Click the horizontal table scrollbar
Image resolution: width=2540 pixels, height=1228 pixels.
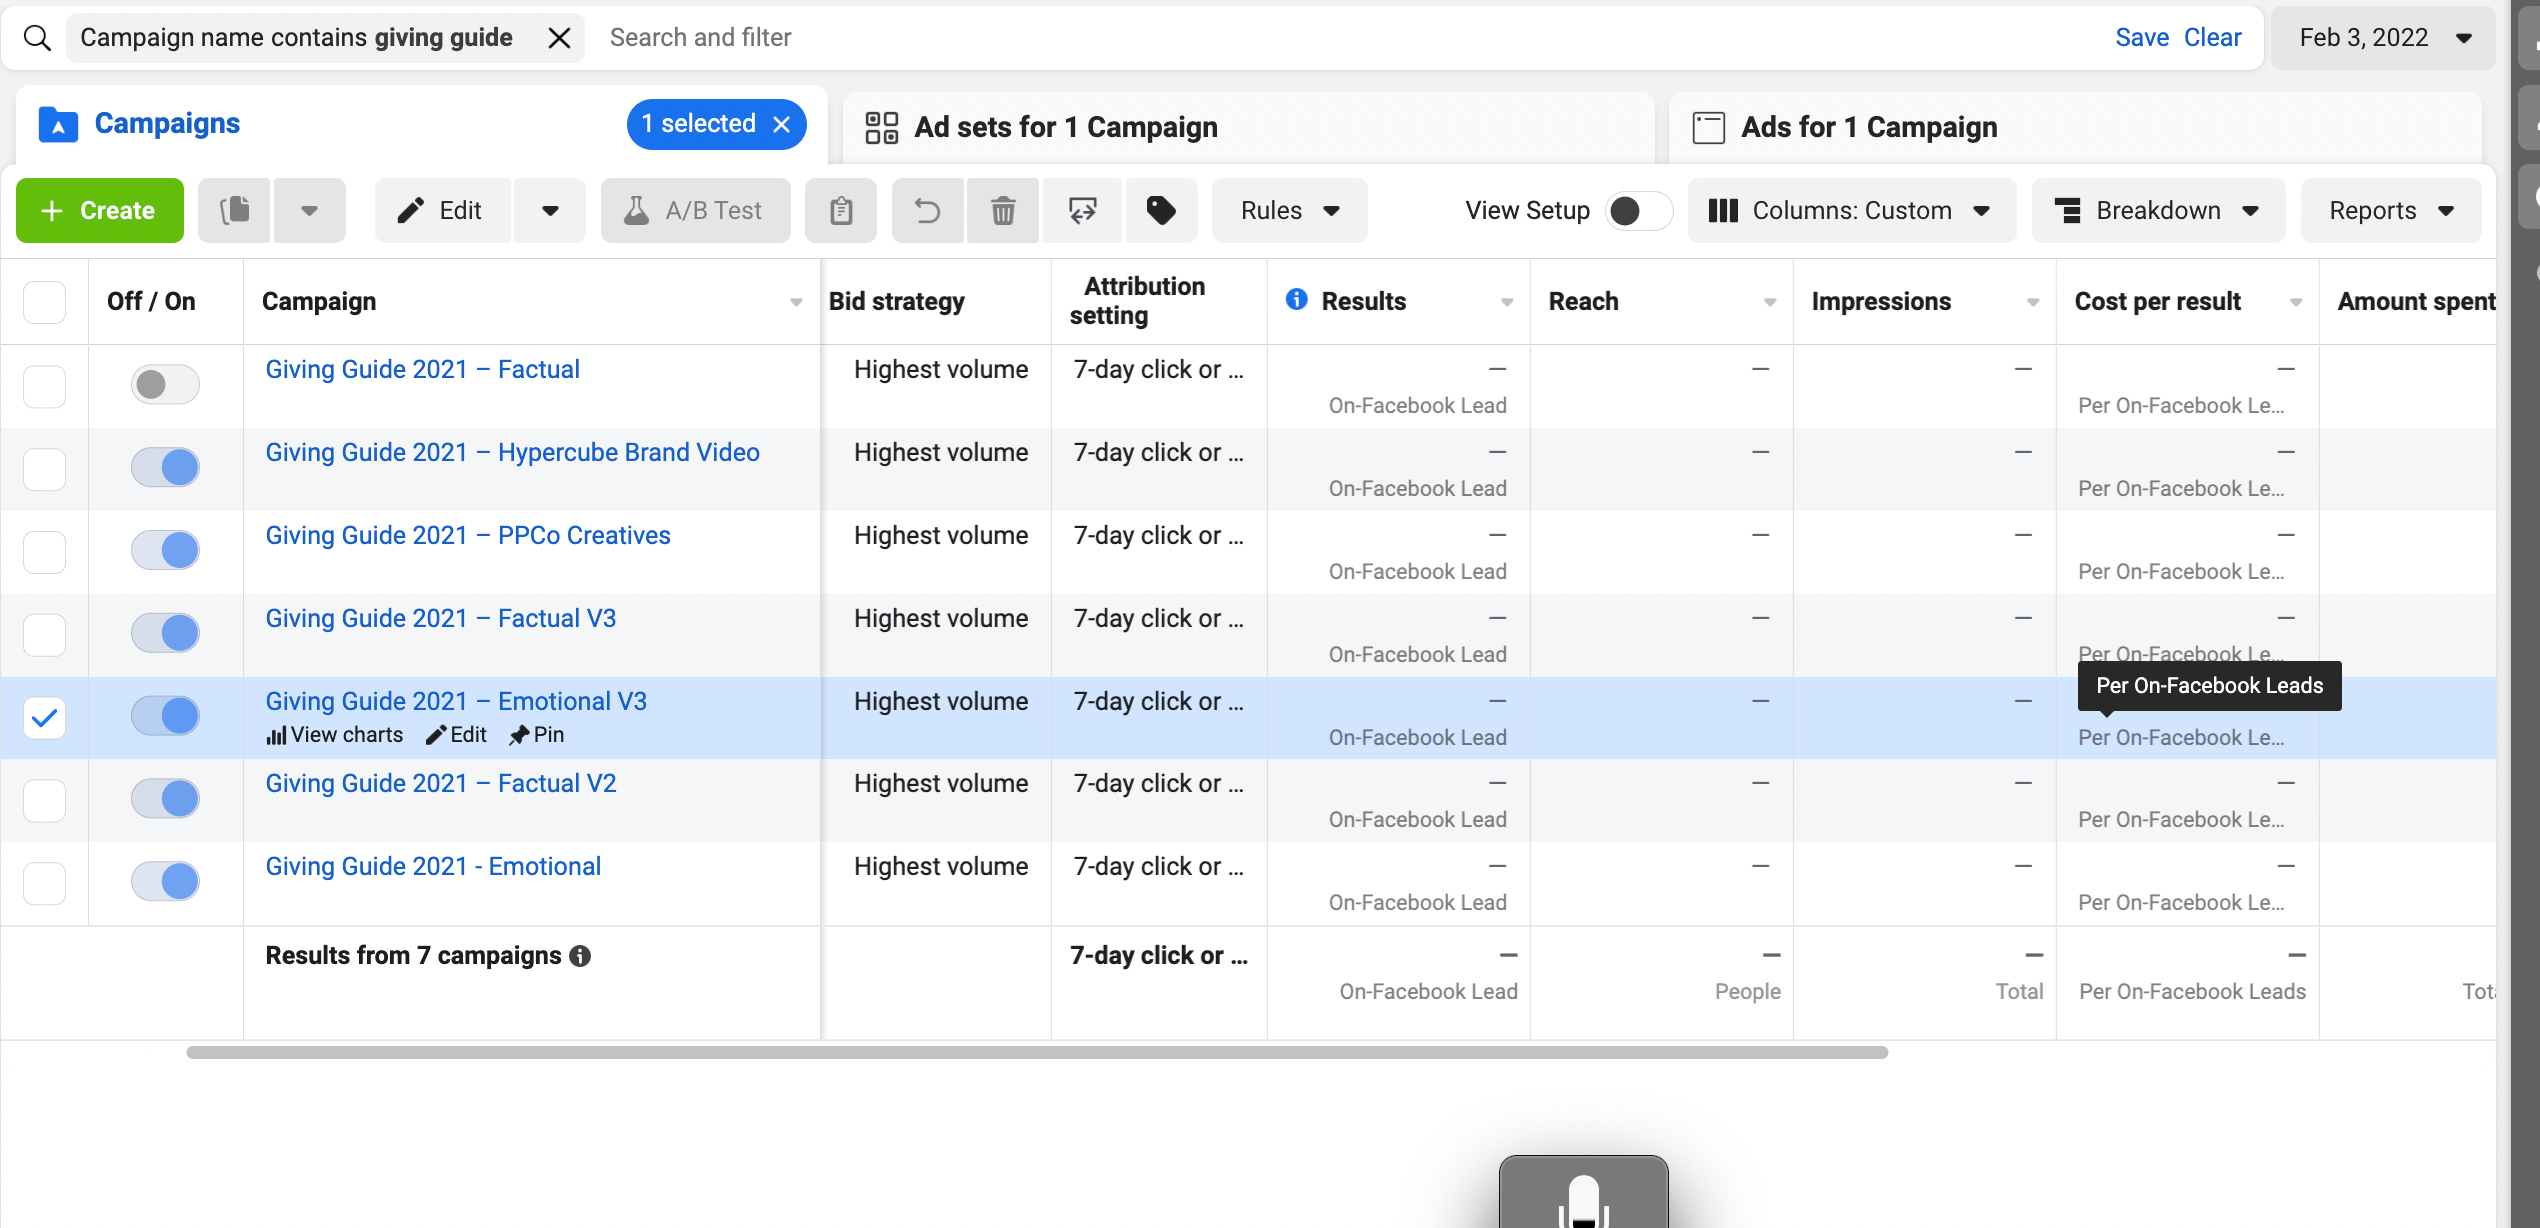(x=1037, y=1053)
